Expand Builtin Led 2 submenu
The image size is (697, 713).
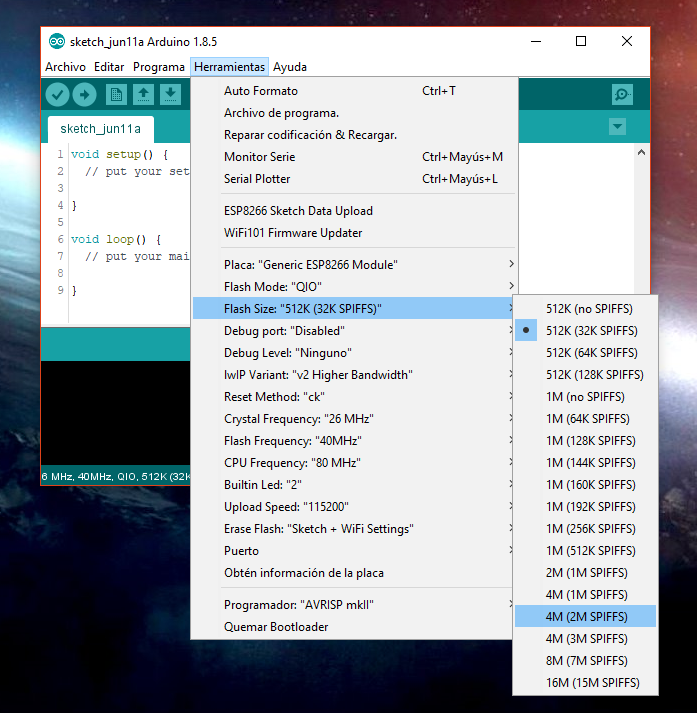[353, 485]
